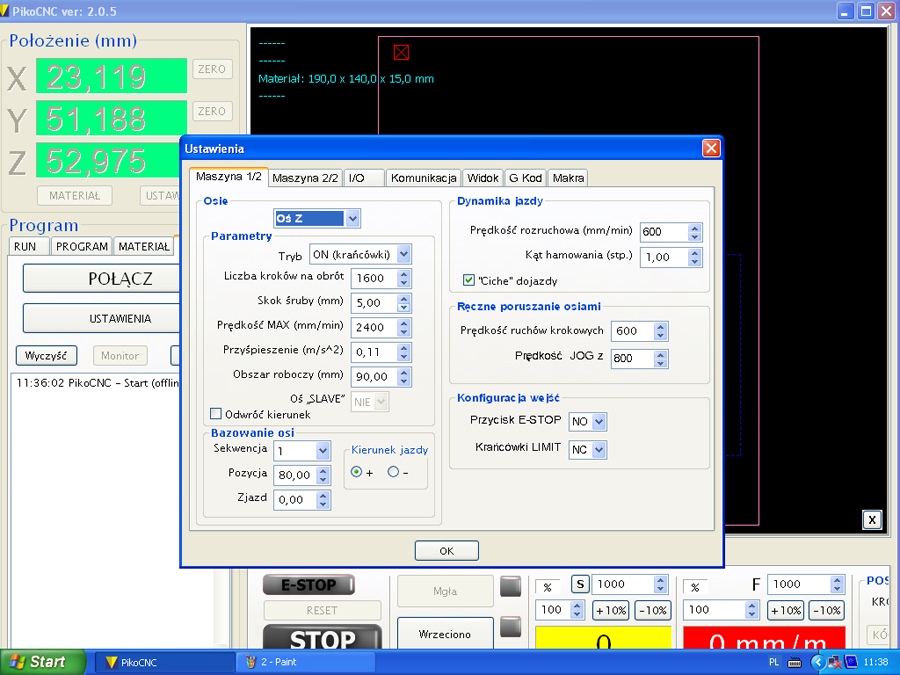Select minus direction radio button
Image resolution: width=900 pixels, height=675 pixels.
click(x=393, y=472)
